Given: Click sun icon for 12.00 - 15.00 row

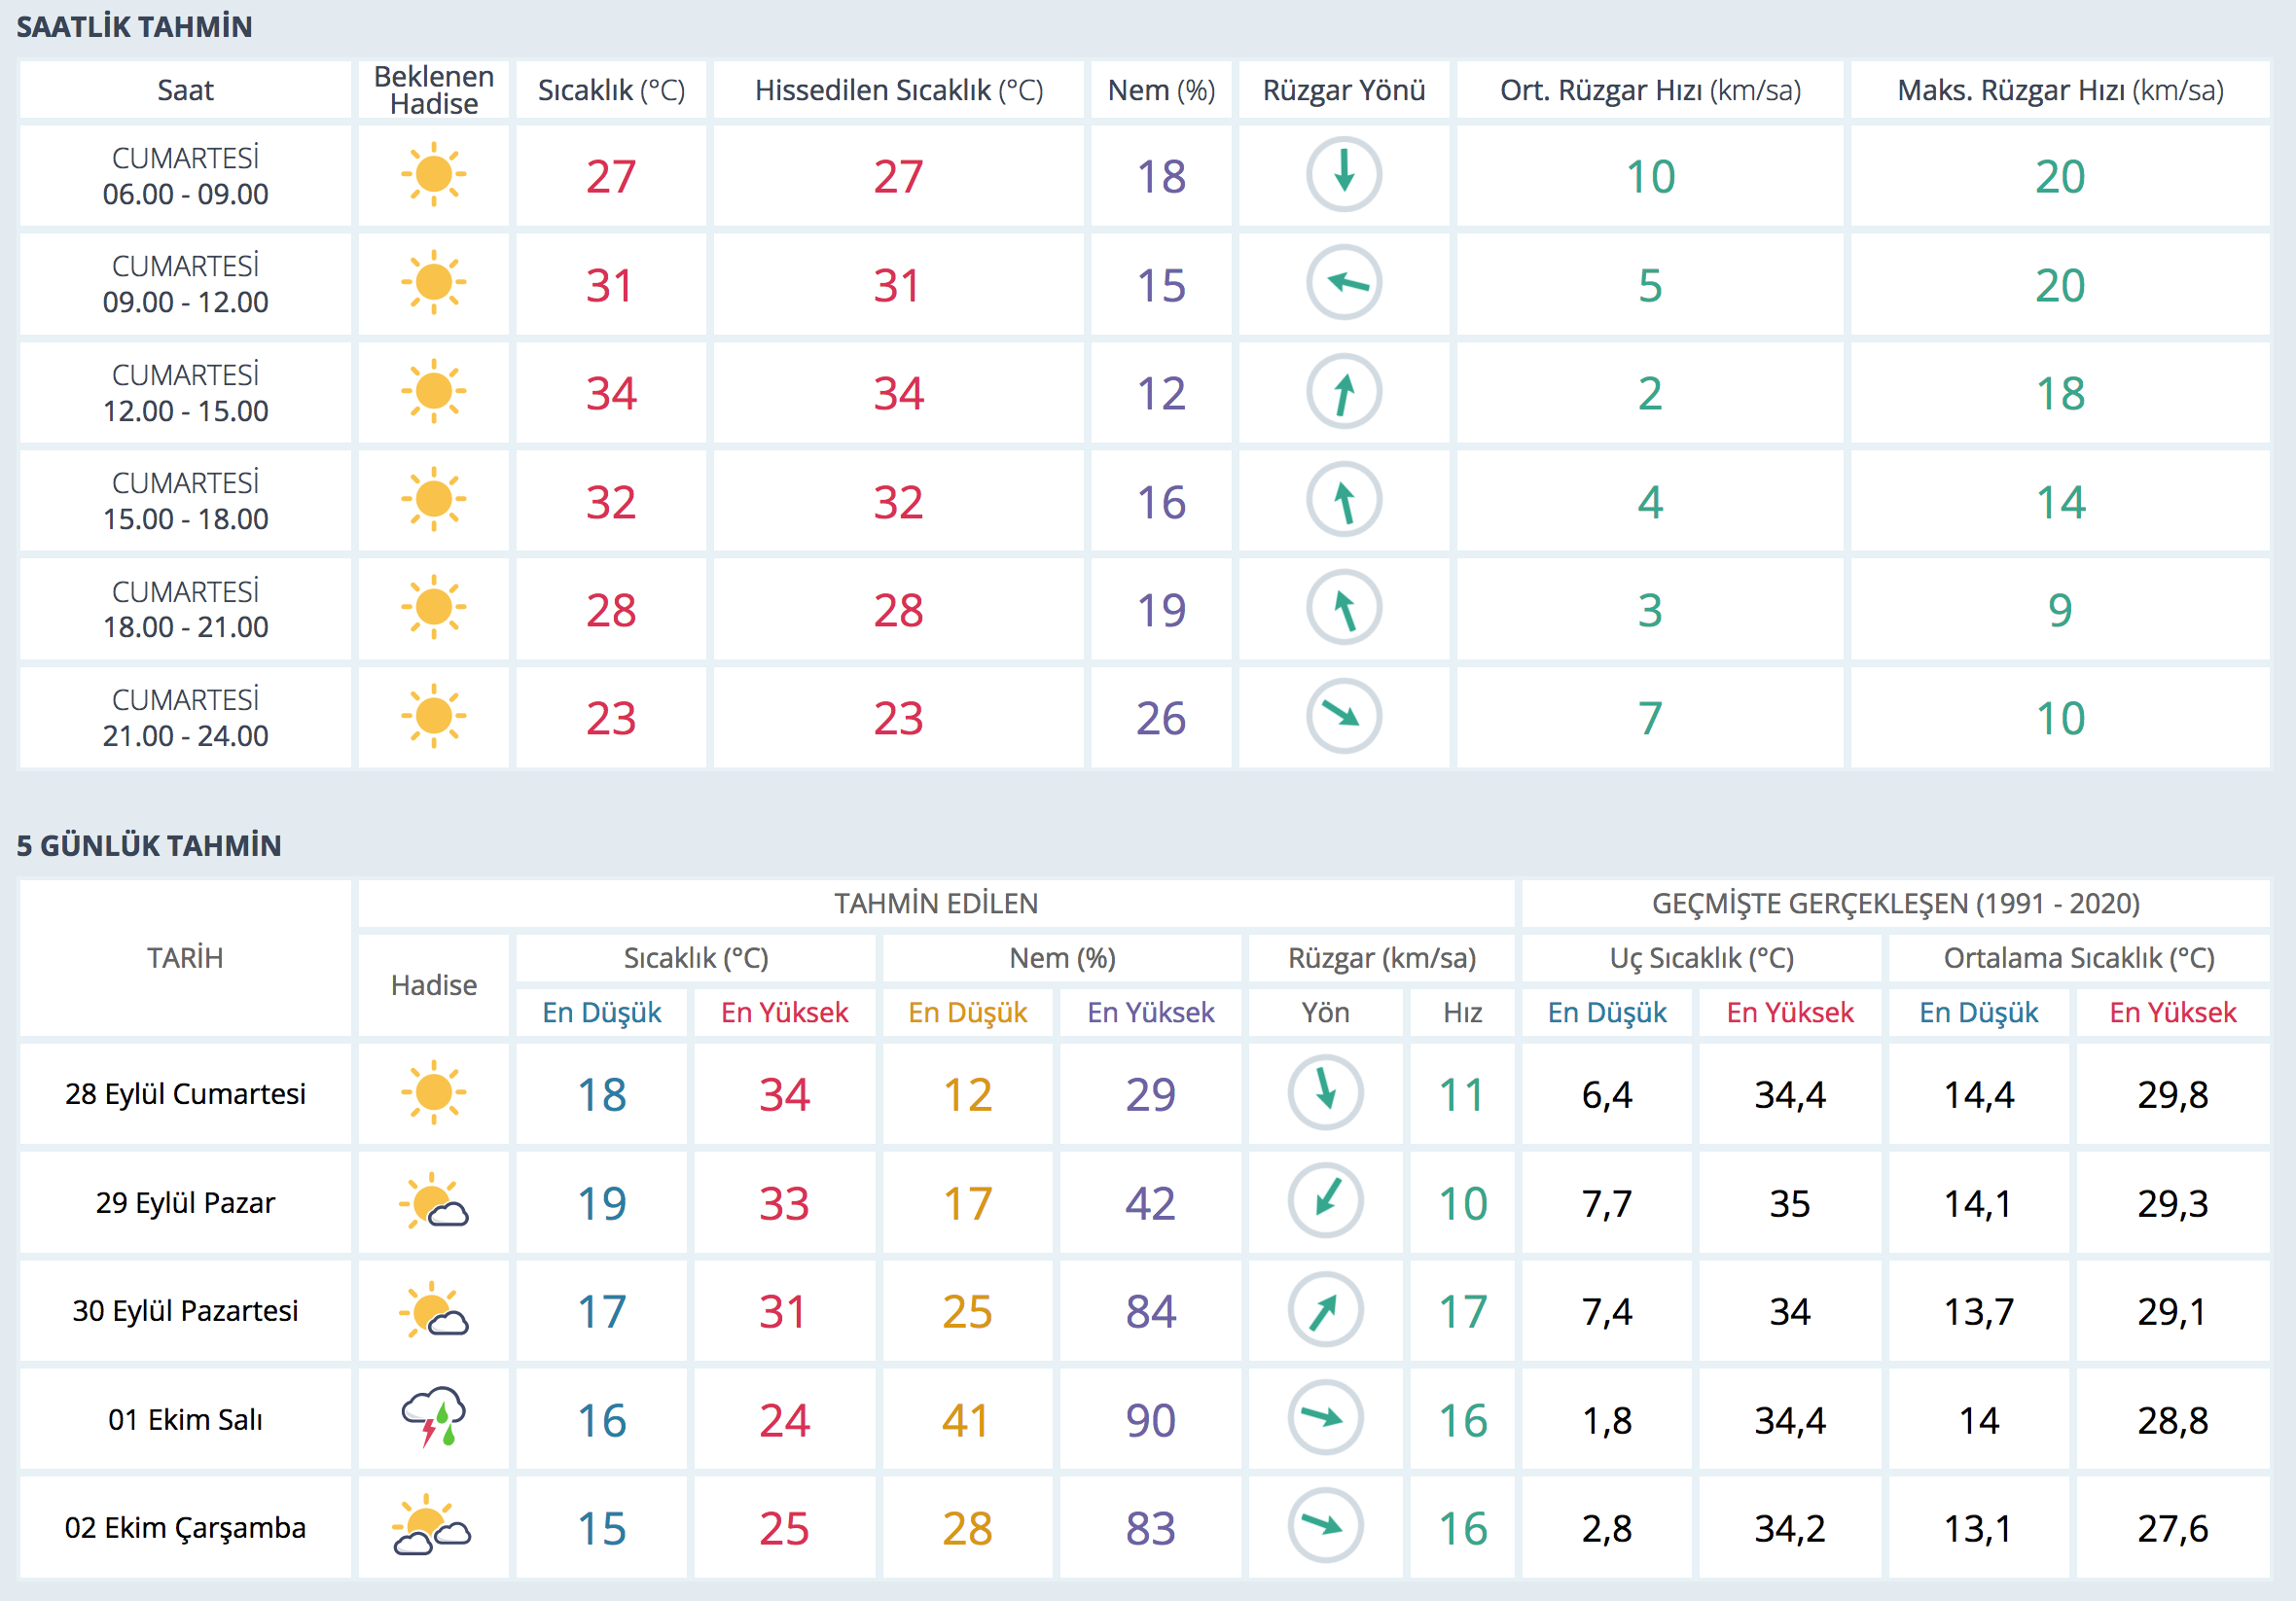Looking at the screenshot, I should click(x=433, y=391).
